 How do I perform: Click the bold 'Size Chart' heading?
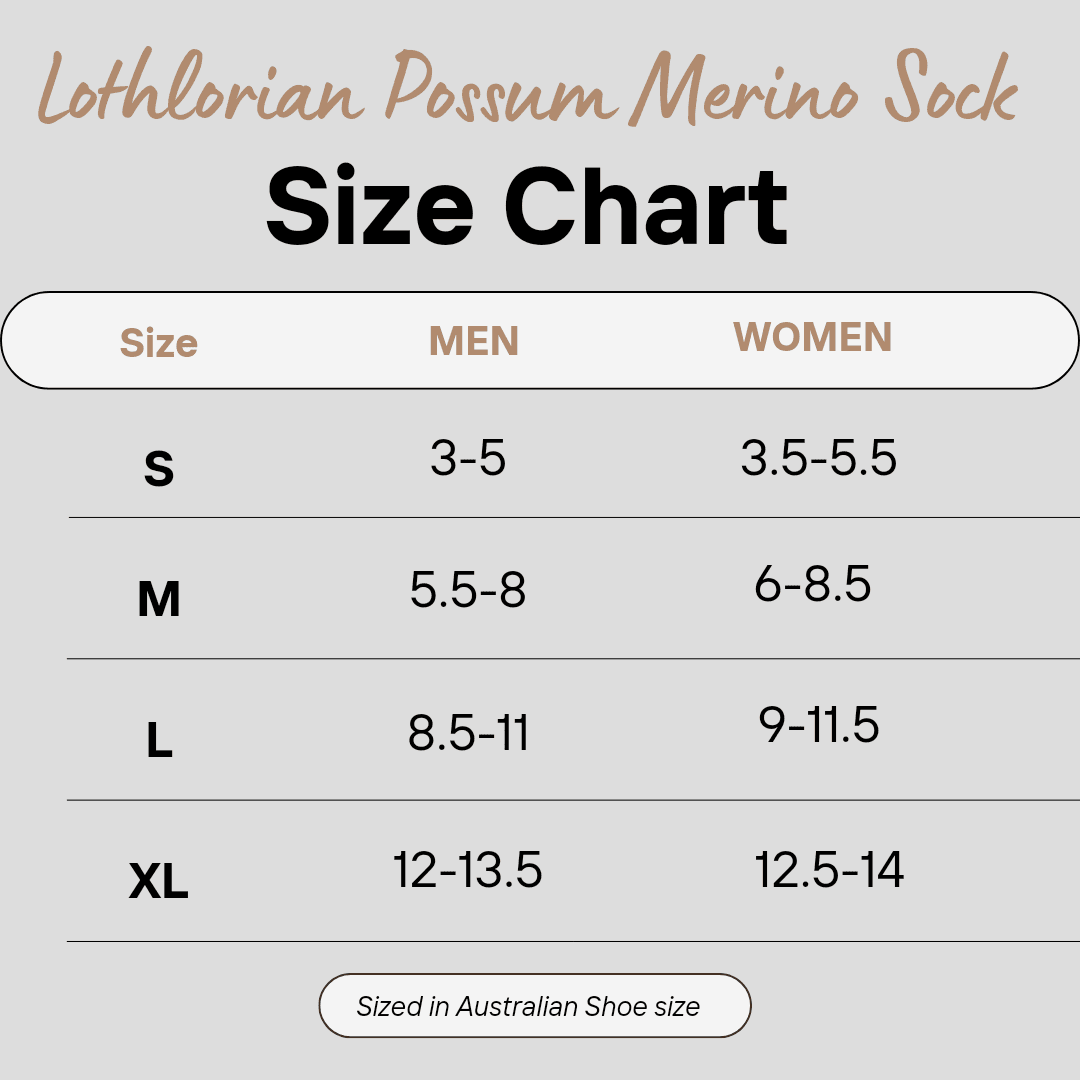coord(527,208)
